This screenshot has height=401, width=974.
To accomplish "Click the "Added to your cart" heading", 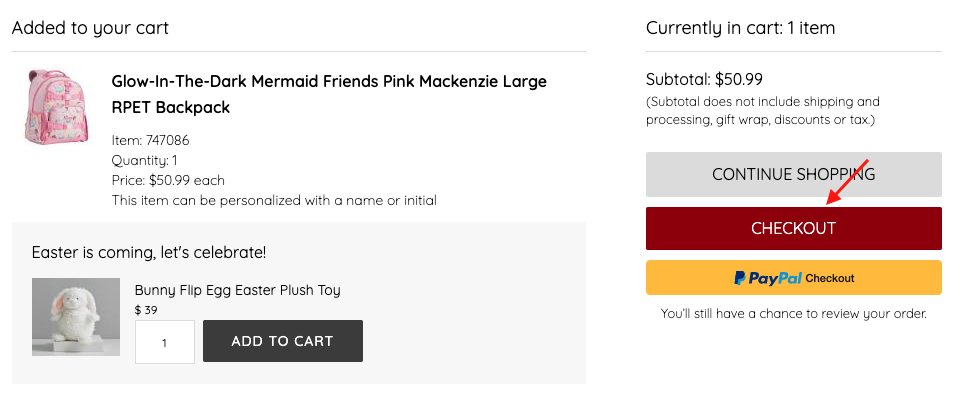I will pyautogui.click(x=90, y=28).
